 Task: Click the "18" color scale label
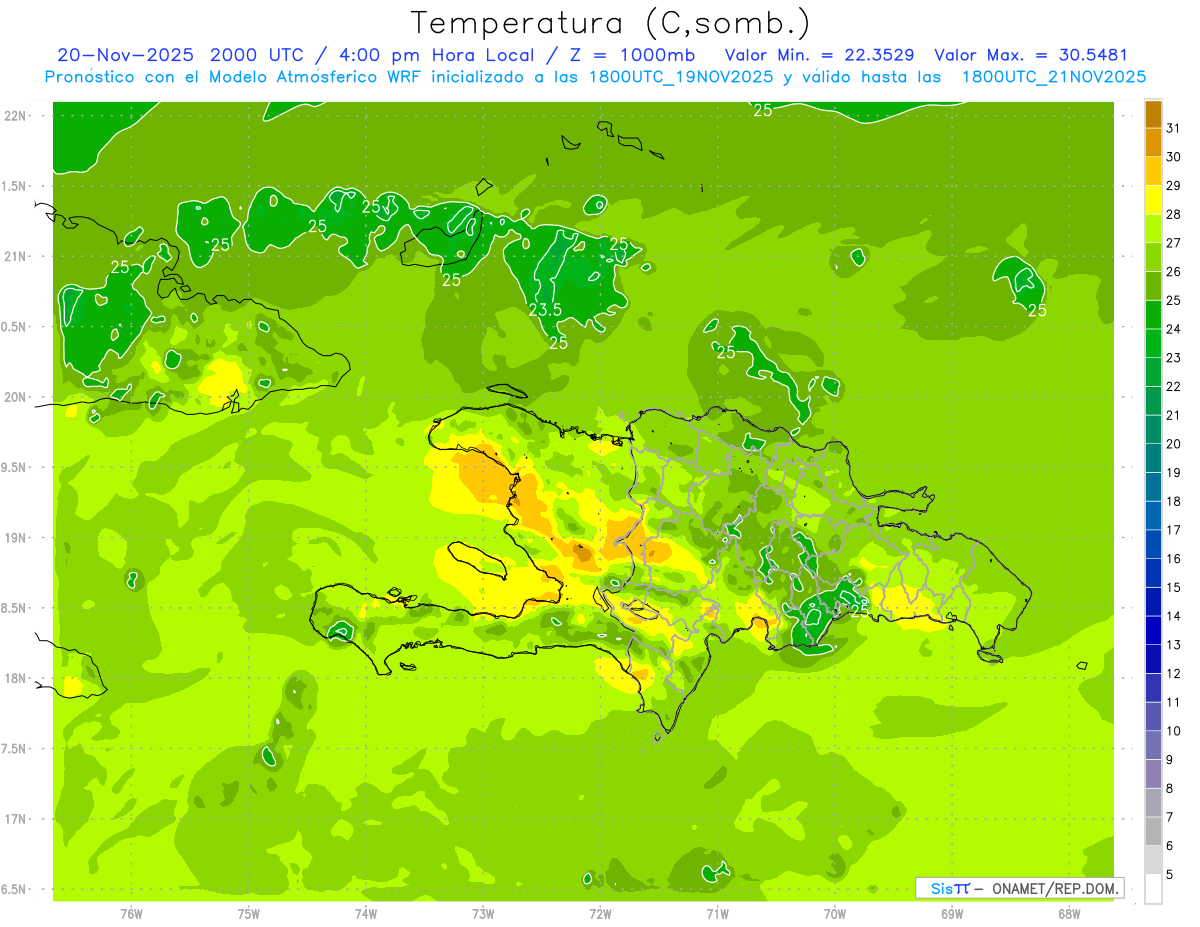tap(1174, 501)
